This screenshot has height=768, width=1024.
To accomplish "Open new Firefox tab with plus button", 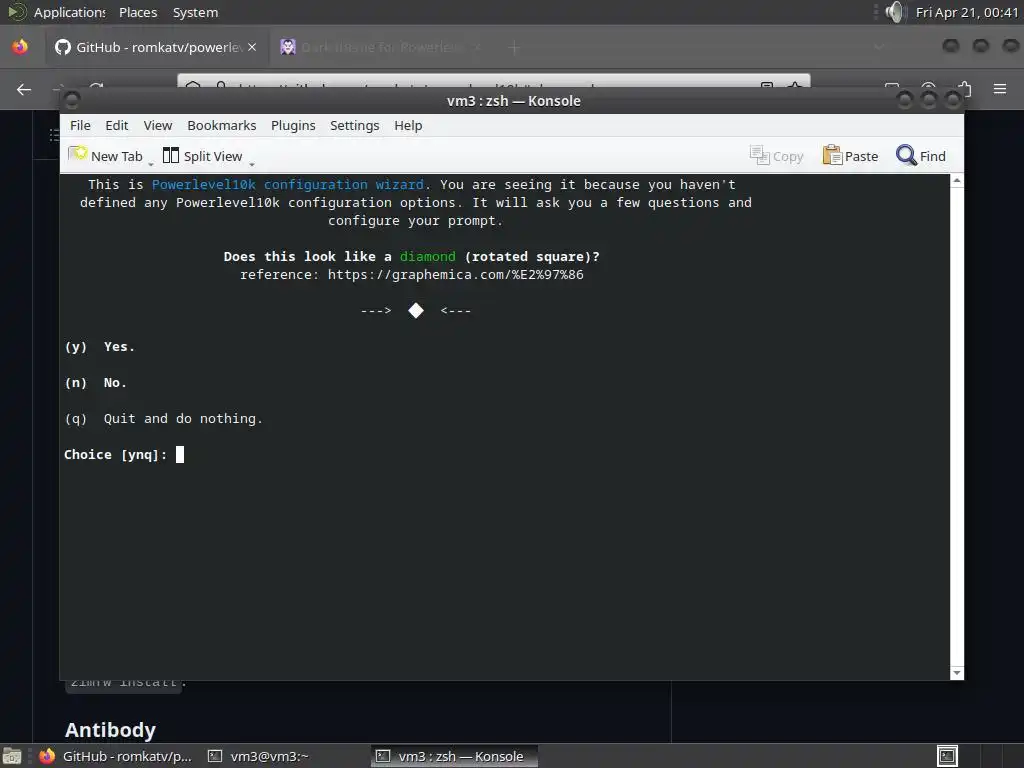I will click(514, 47).
